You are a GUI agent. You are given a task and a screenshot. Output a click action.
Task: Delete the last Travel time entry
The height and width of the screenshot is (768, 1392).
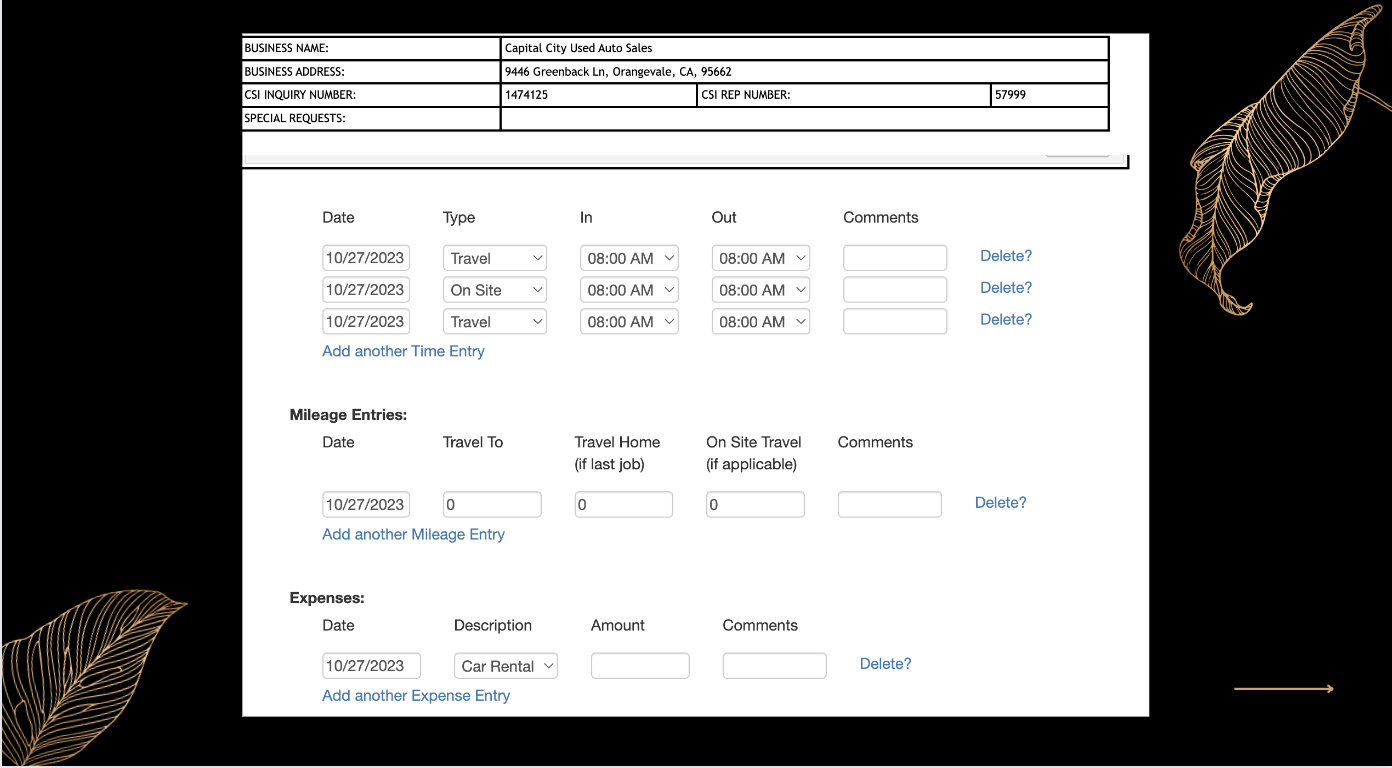click(1006, 320)
